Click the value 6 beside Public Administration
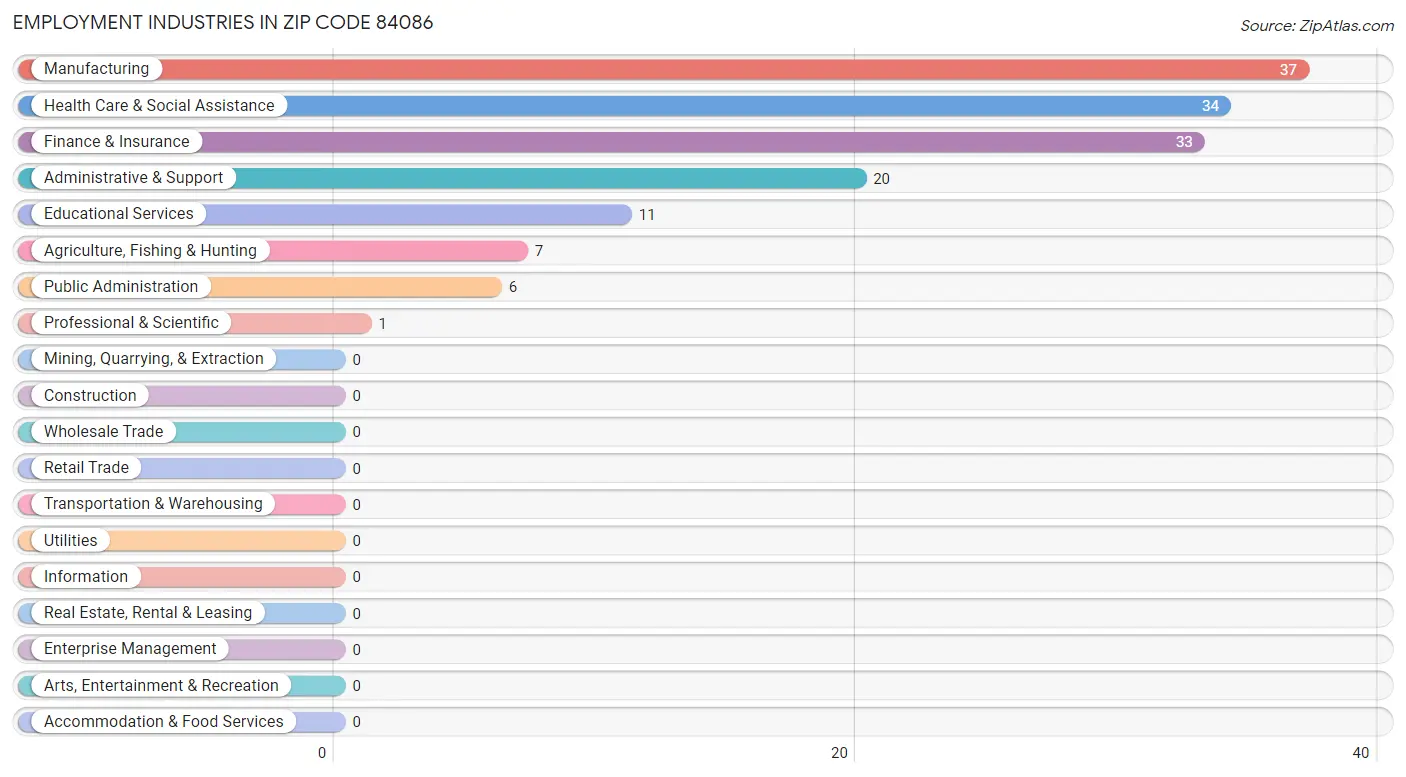 513,287
